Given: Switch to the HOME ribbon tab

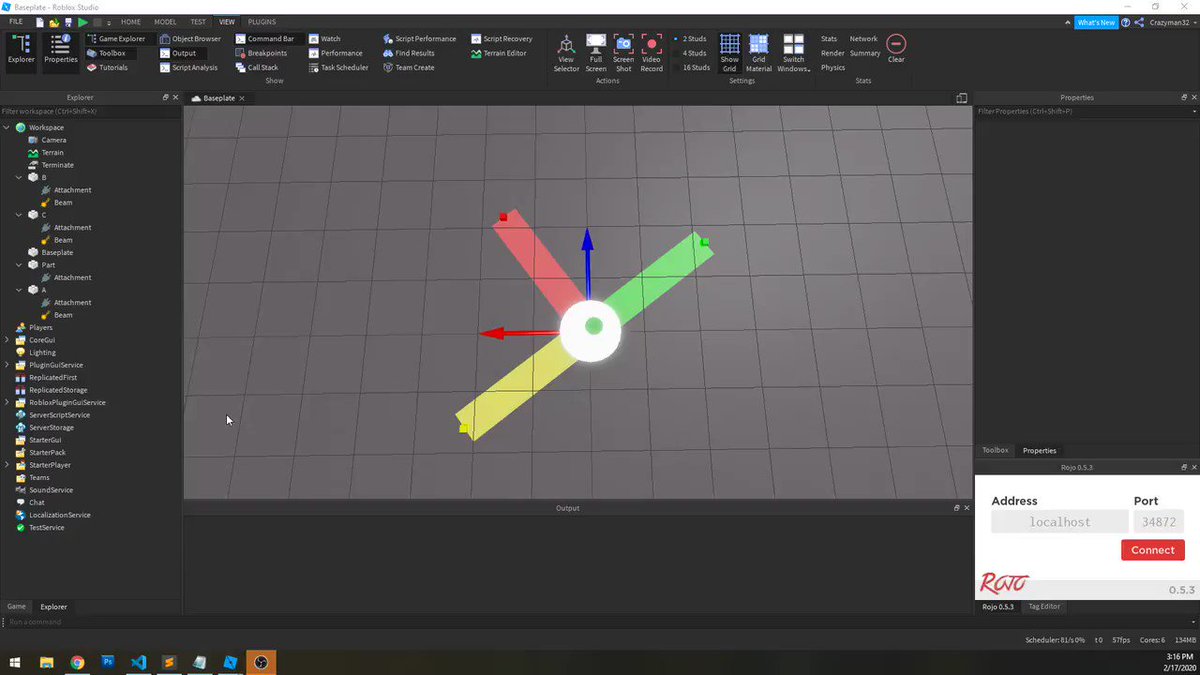Looking at the screenshot, I should [x=131, y=21].
